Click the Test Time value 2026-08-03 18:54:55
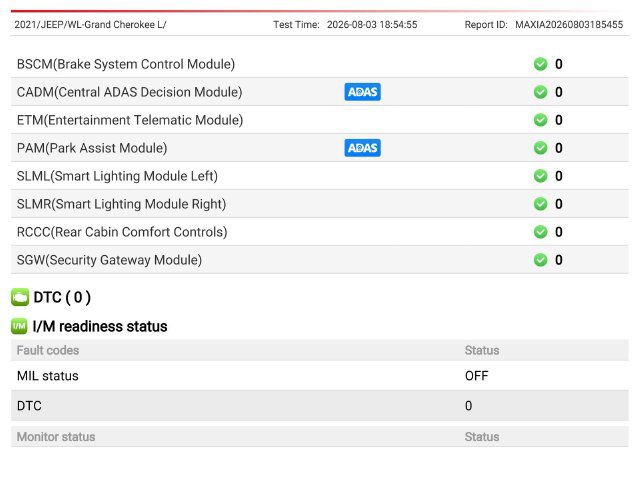Screen dimensions: 640x480 [372, 24]
